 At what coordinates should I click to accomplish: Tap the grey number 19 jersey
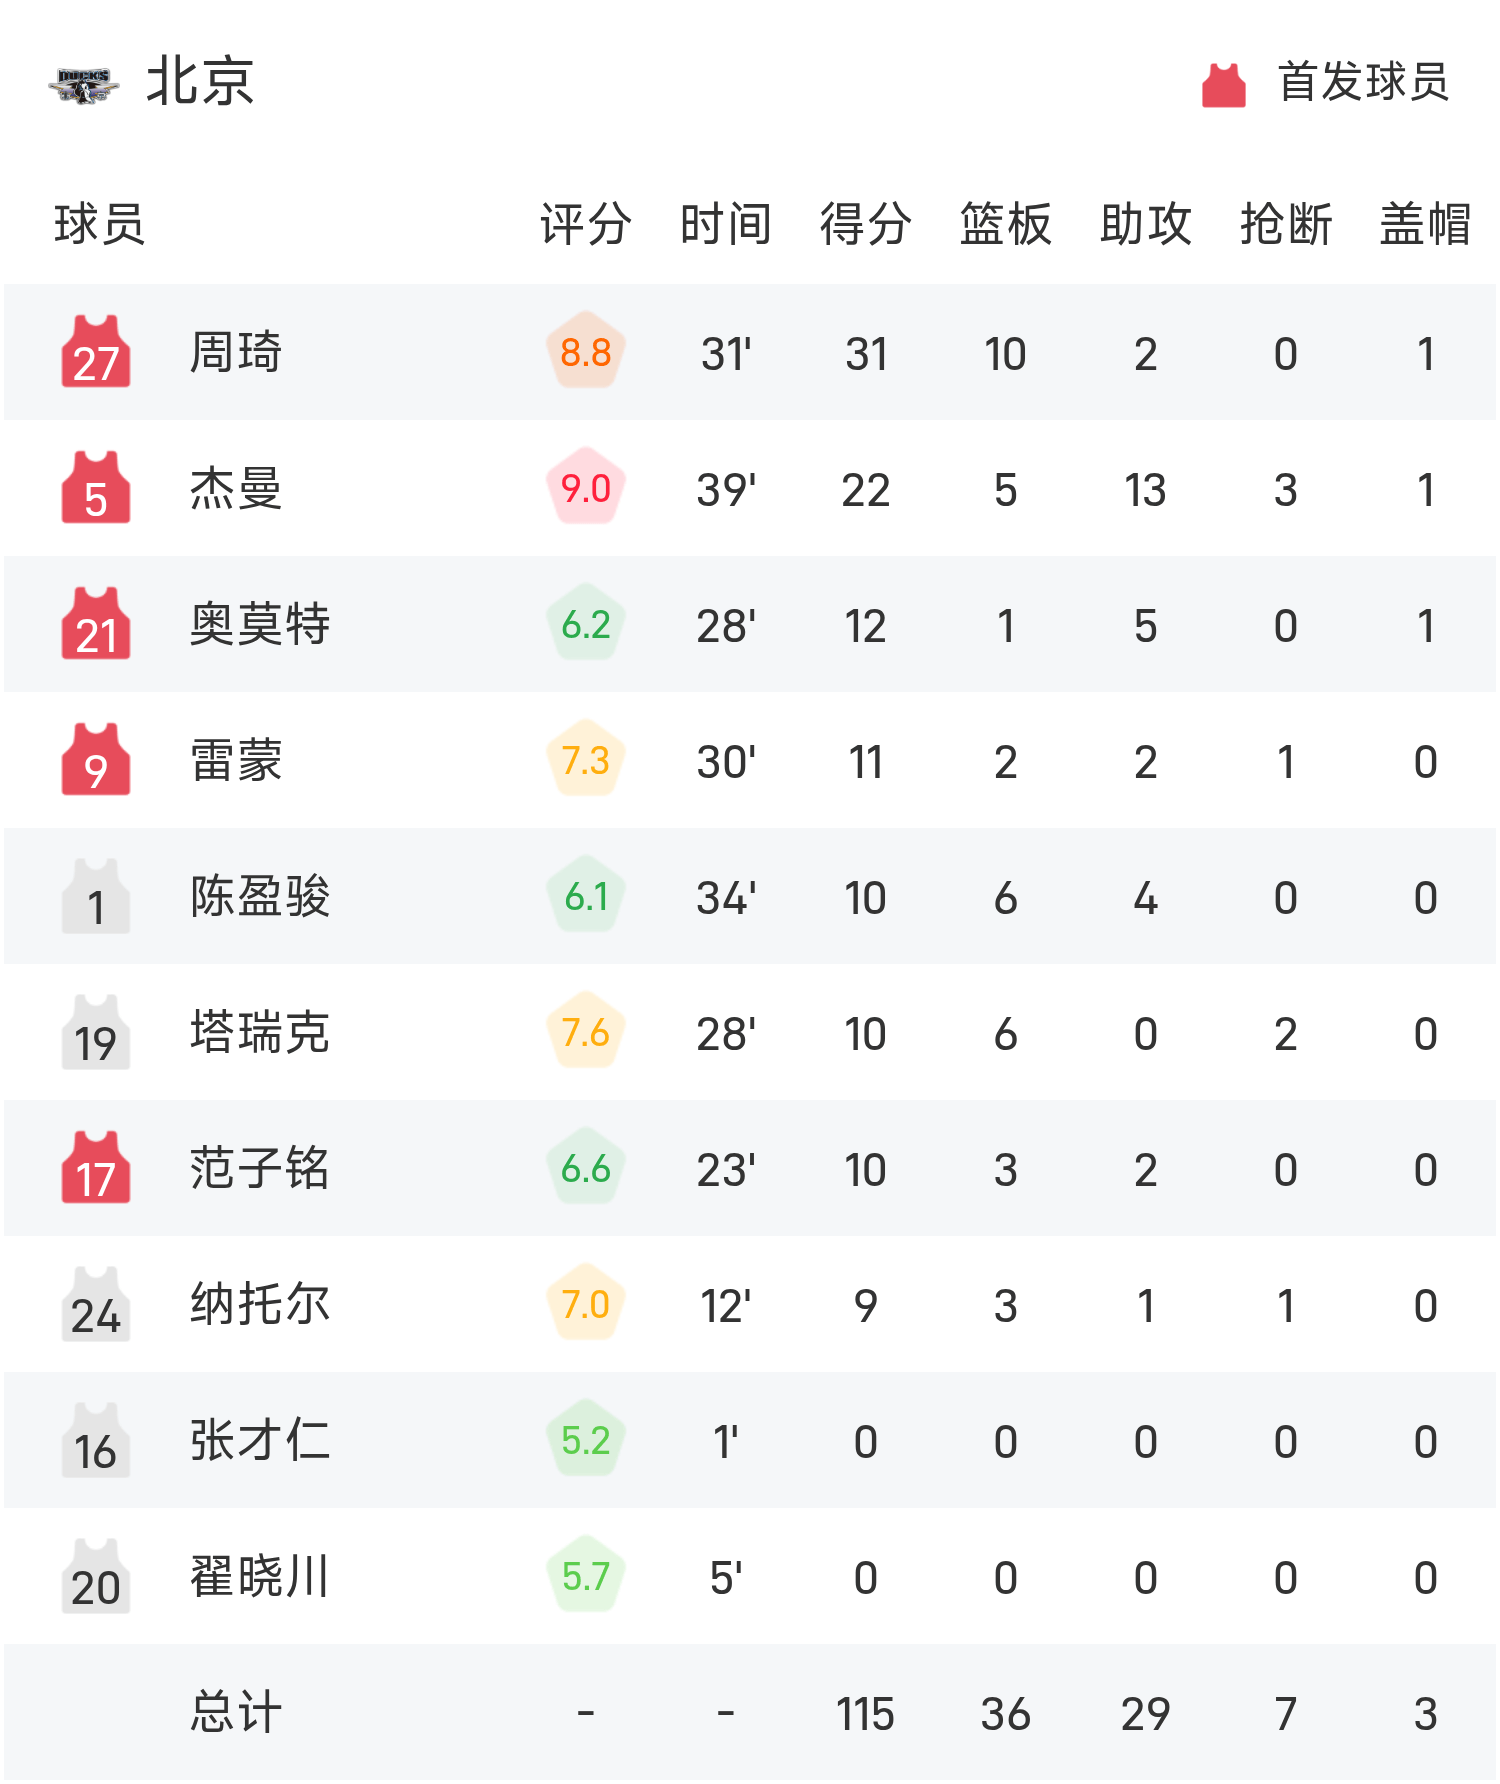click(x=96, y=1032)
